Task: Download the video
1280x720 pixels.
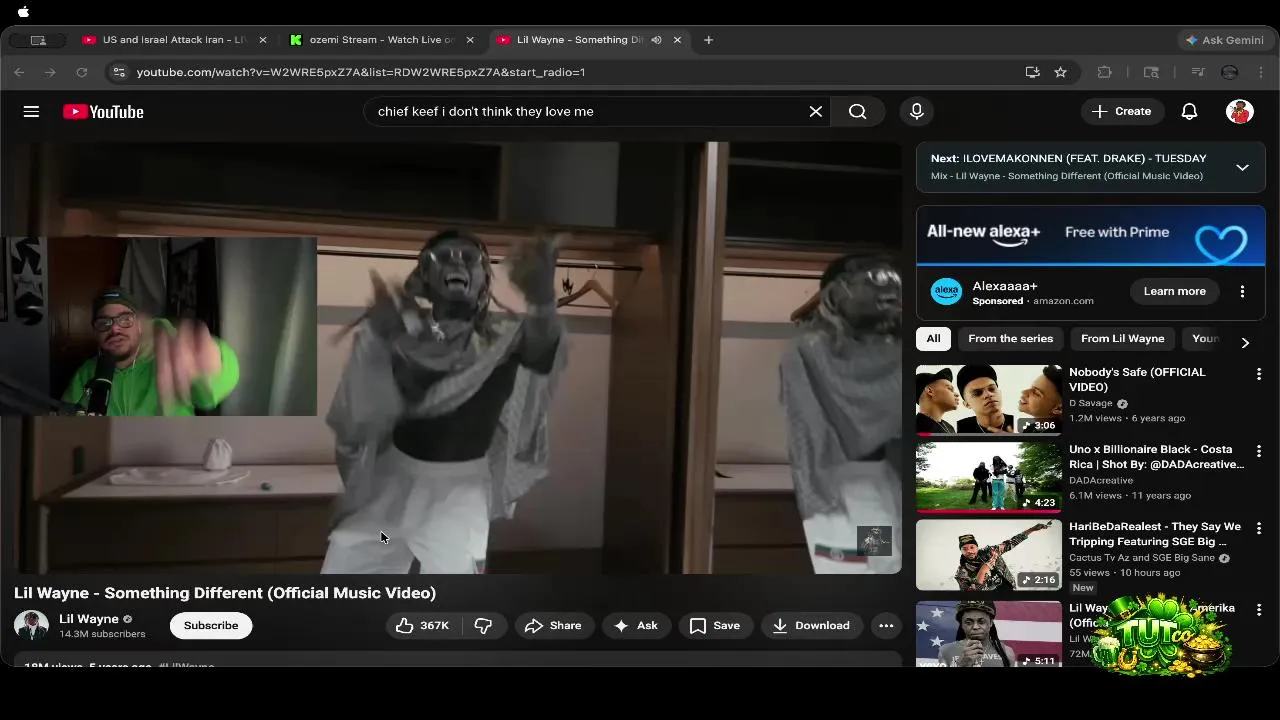Action: tap(811, 625)
